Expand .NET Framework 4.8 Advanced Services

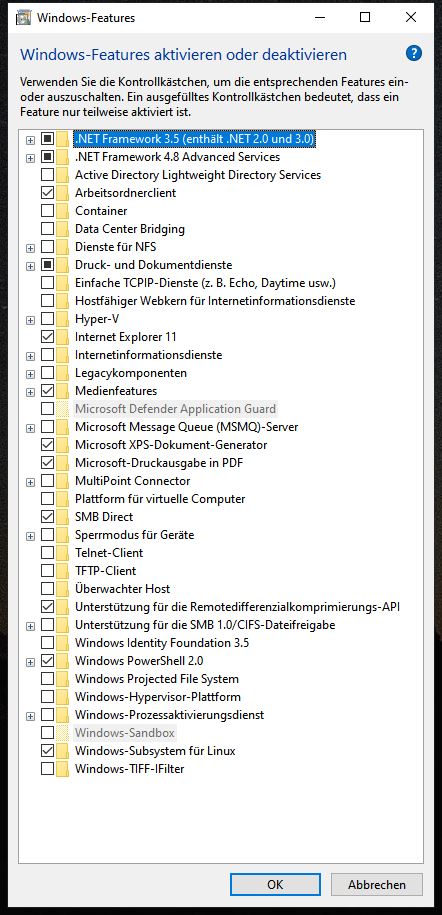30,158
